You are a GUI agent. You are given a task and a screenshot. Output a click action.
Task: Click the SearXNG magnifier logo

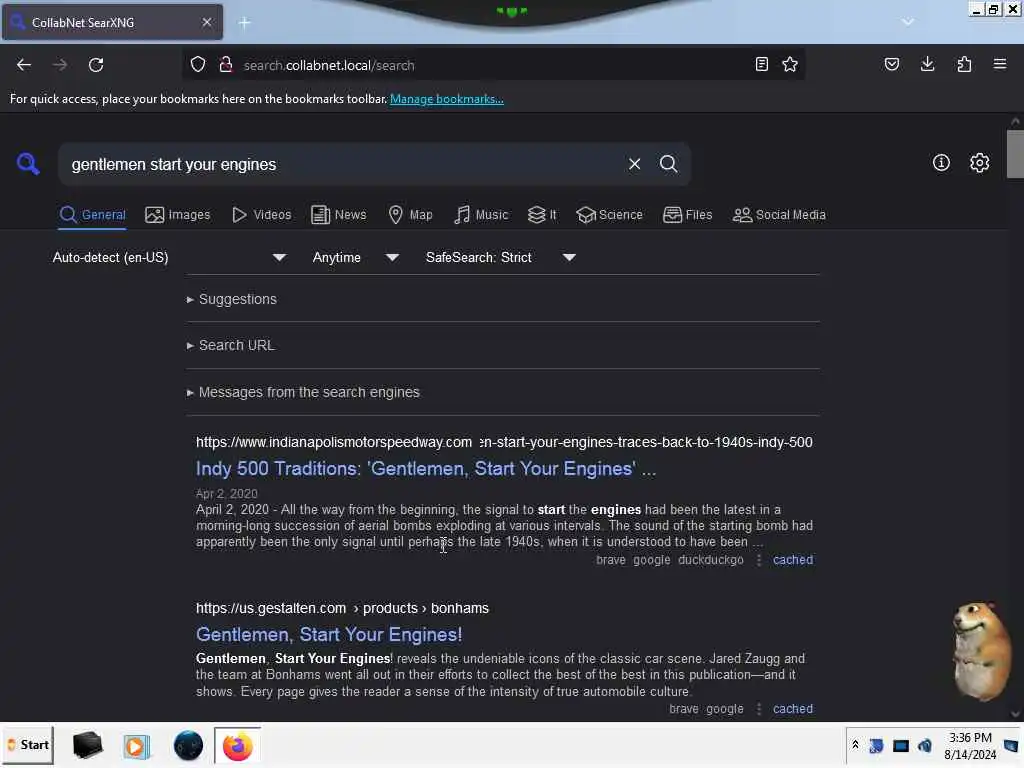click(x=28, y=163)
